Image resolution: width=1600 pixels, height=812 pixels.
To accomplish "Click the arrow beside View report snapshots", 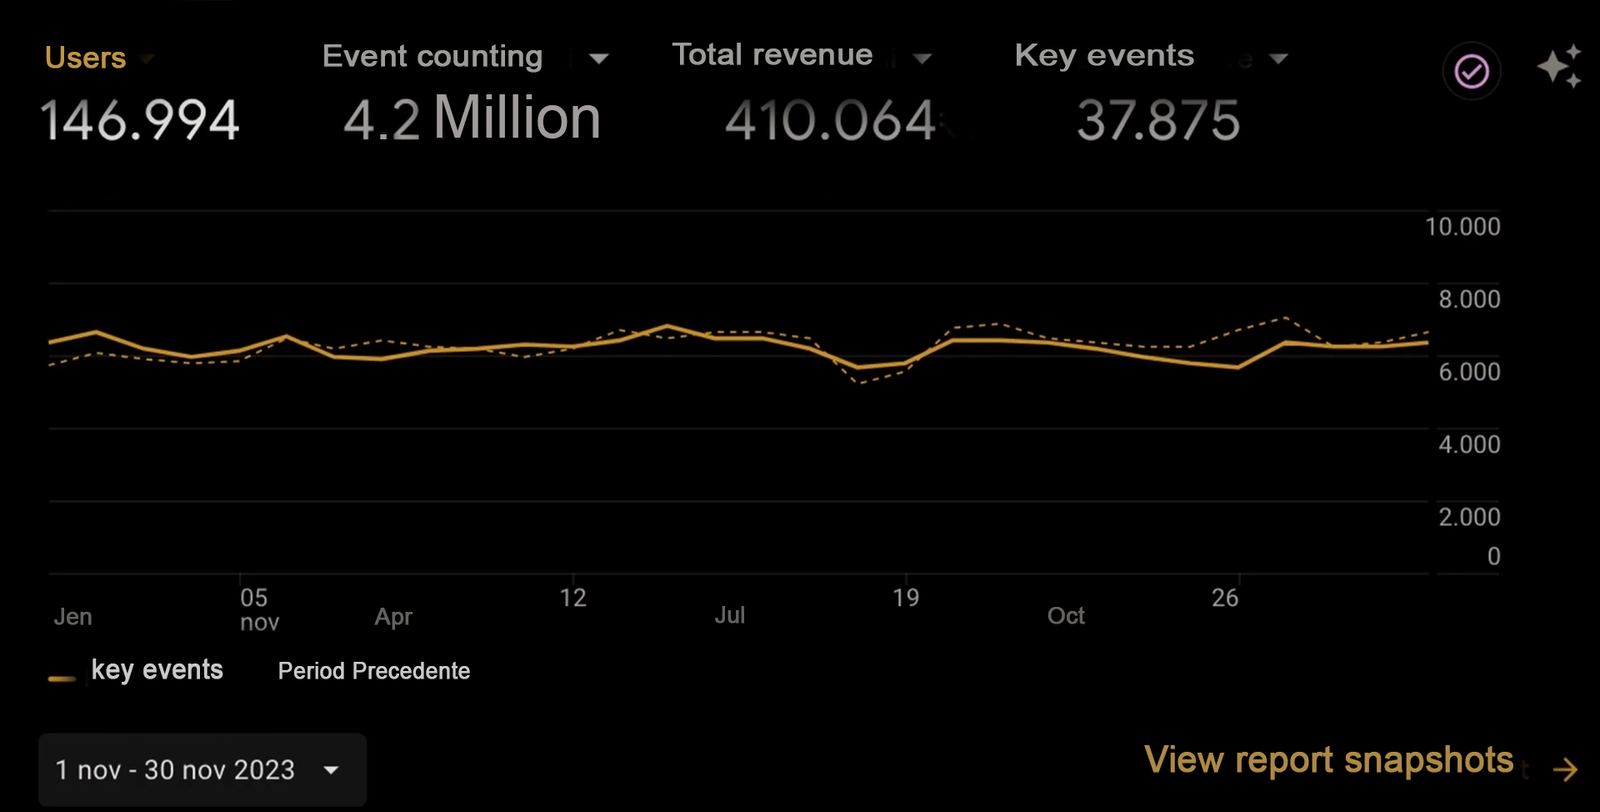I will point(1565,768).
